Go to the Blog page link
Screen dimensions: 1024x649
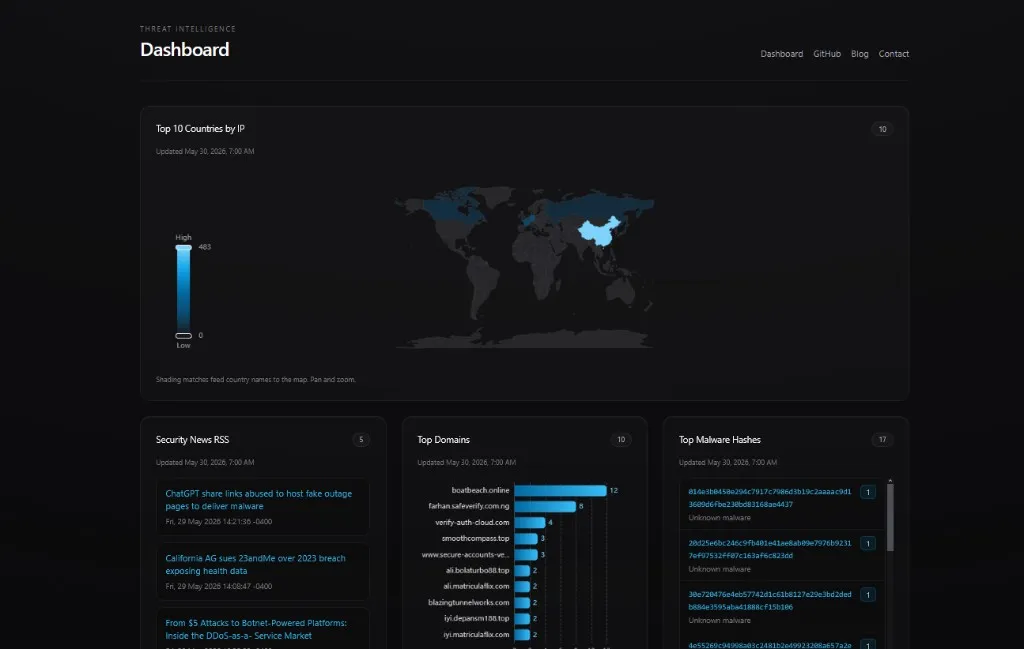(859, 54)
